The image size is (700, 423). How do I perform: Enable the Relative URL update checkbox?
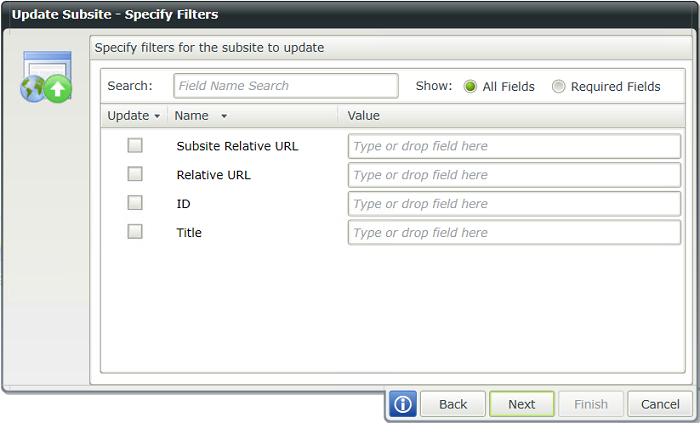click(135, 175)
